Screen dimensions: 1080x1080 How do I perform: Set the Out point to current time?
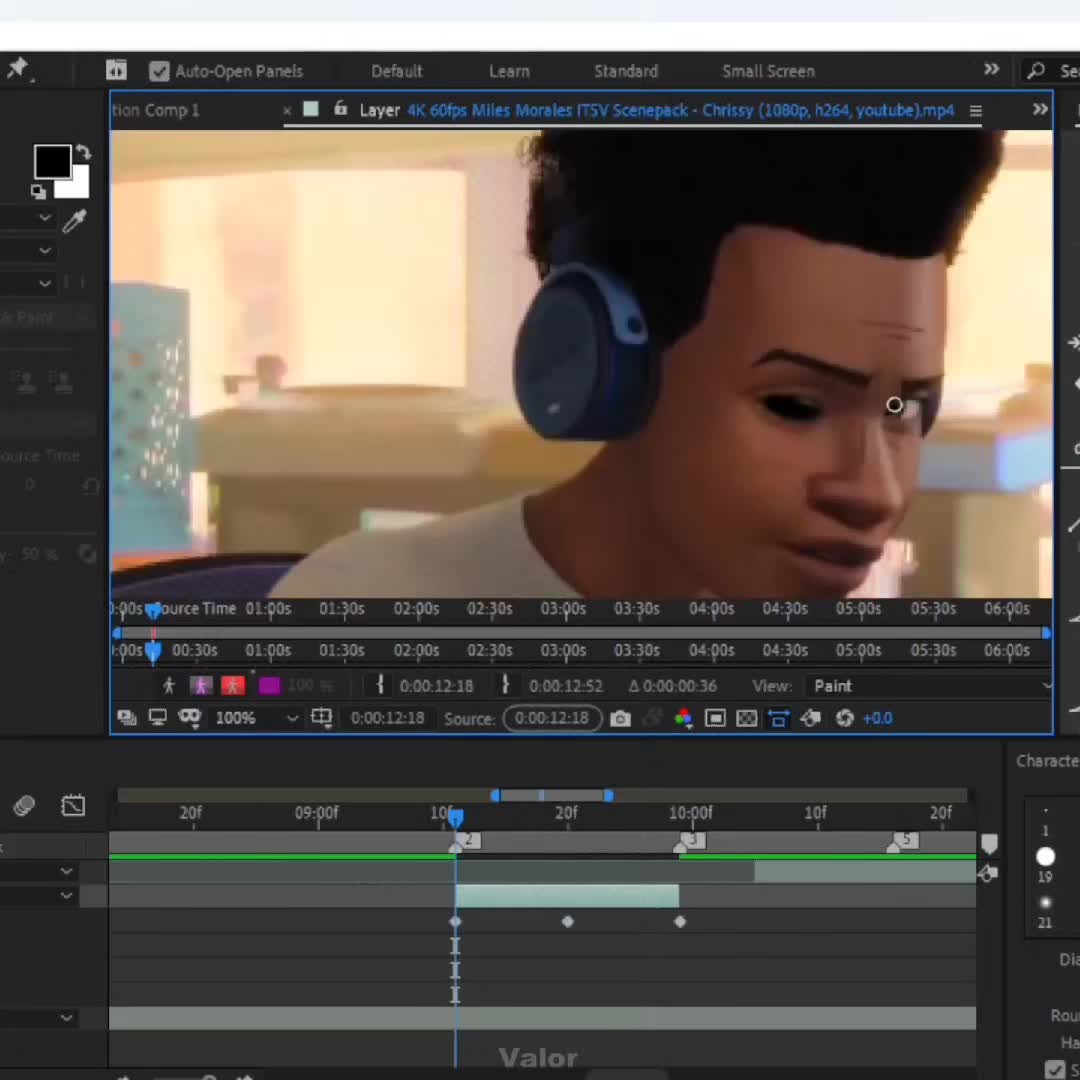tap(505, 685)
